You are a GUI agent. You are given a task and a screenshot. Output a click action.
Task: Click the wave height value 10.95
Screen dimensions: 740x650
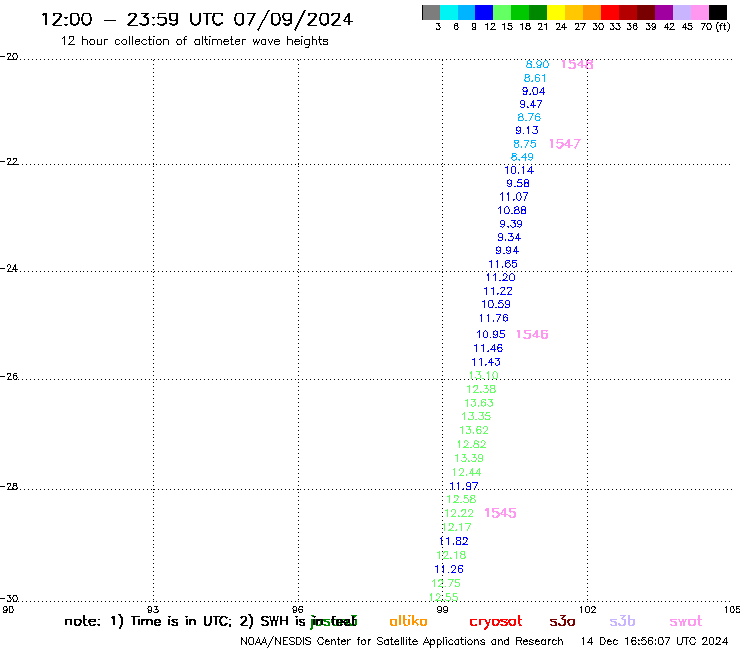(x=490, y=334)
